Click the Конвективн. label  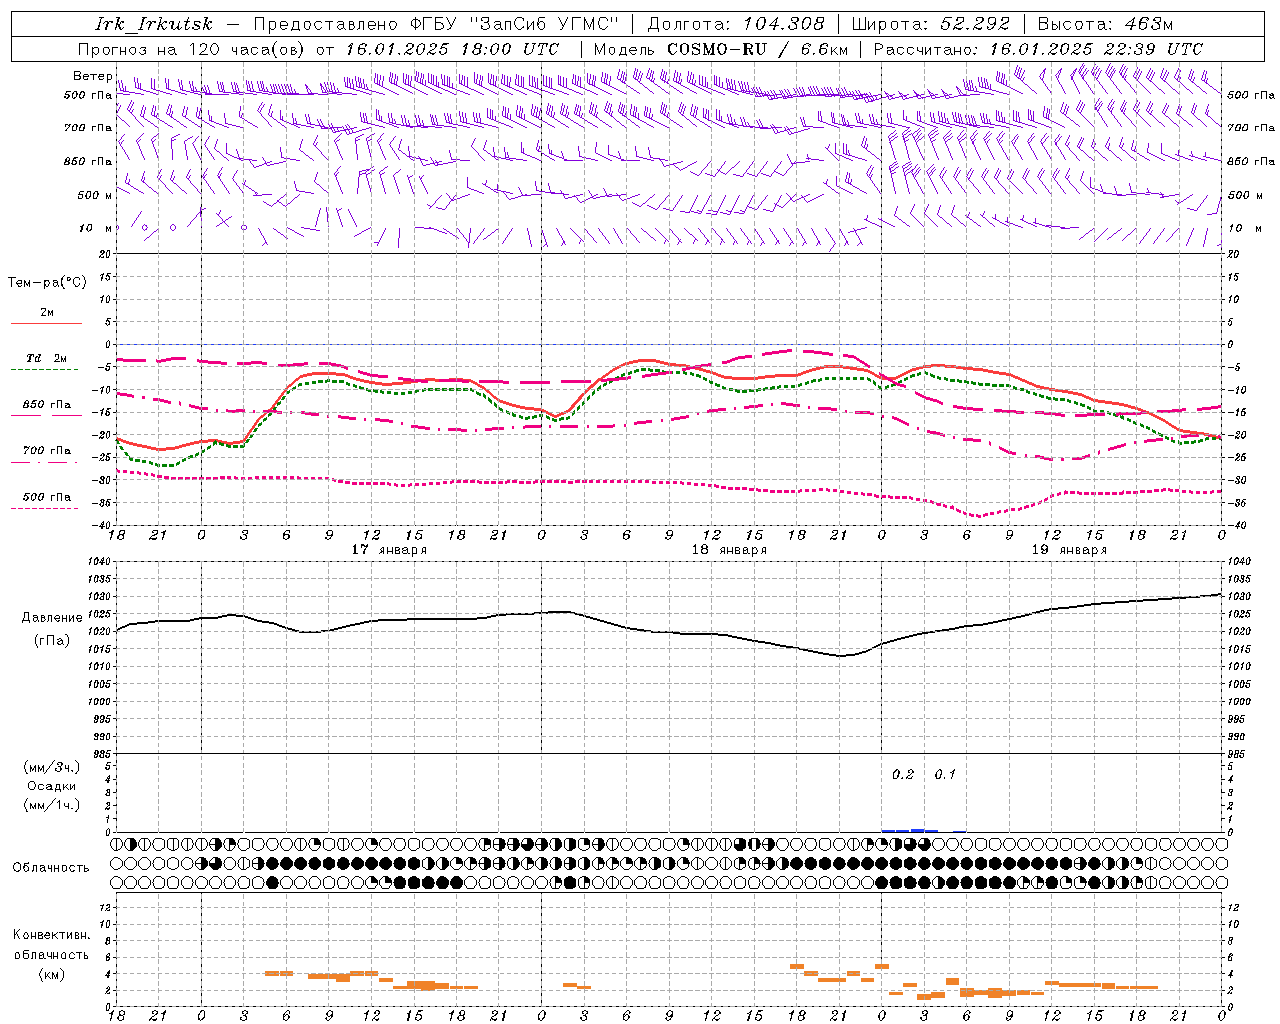pyautogui.click(x=51, y=935)
